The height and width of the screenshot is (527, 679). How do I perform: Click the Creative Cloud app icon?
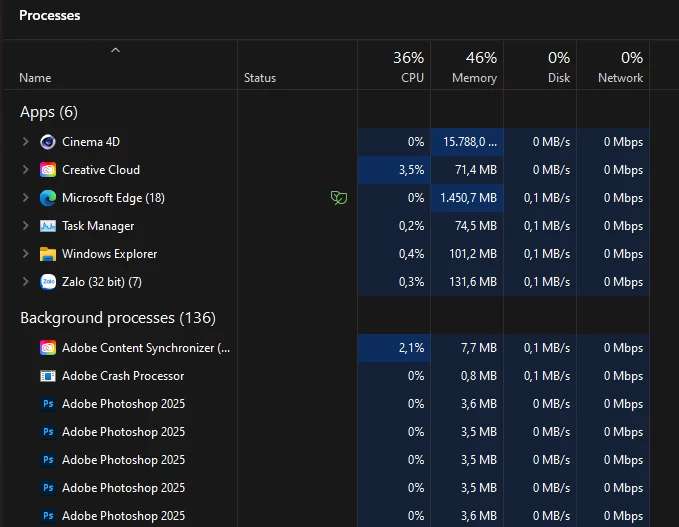(x=48, y=170)
